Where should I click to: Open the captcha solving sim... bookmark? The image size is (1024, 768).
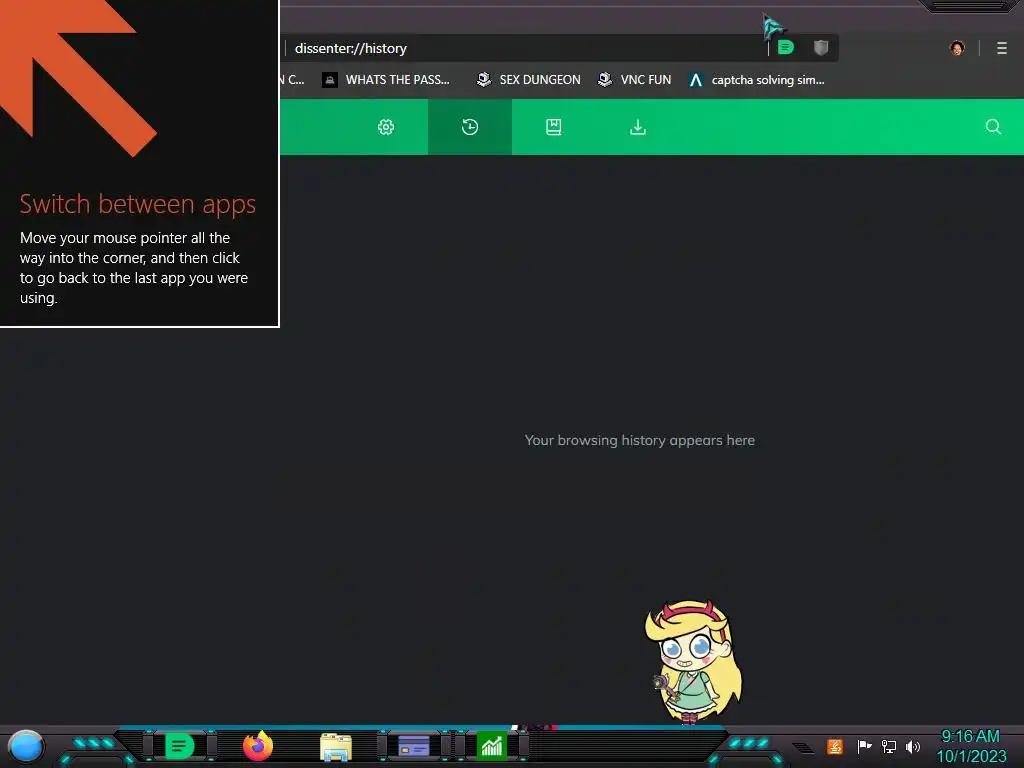click(x=756, y=80)
